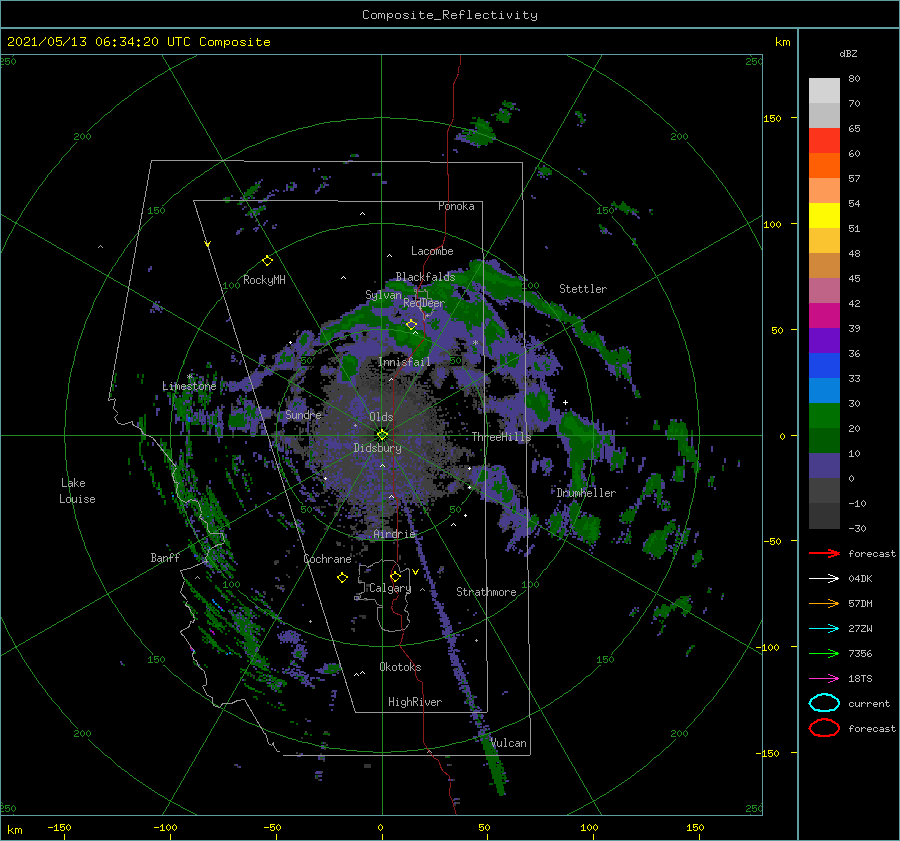Click the Composite_Reflectivity title
900x841 pixels.
pyautogui.click(x=449, y=15)
